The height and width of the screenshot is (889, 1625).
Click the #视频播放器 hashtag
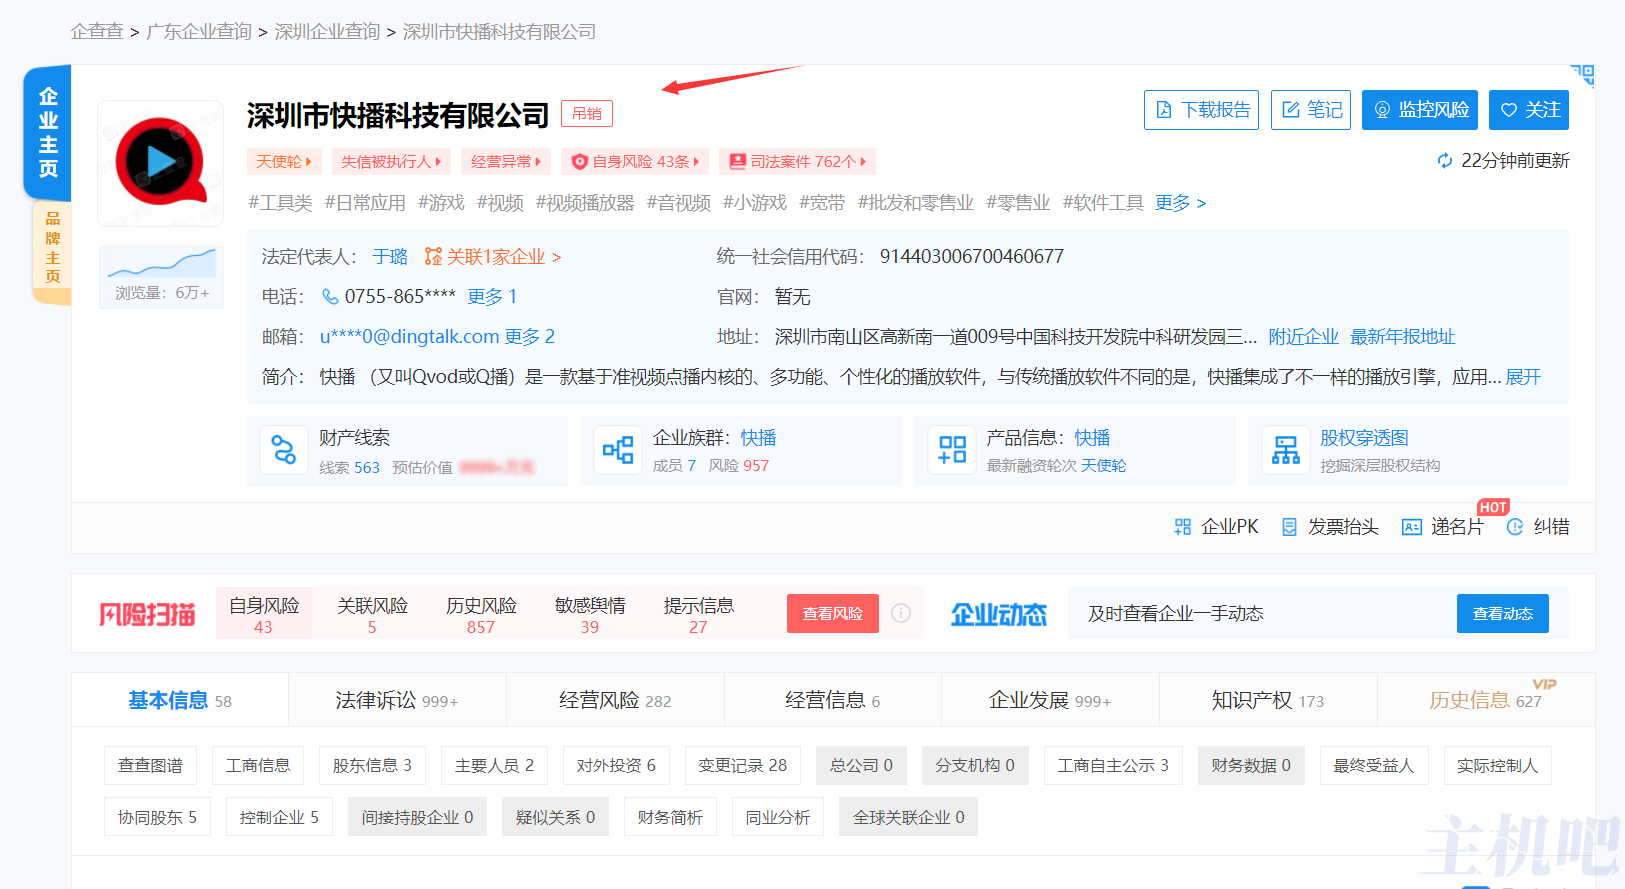(585, 203)
